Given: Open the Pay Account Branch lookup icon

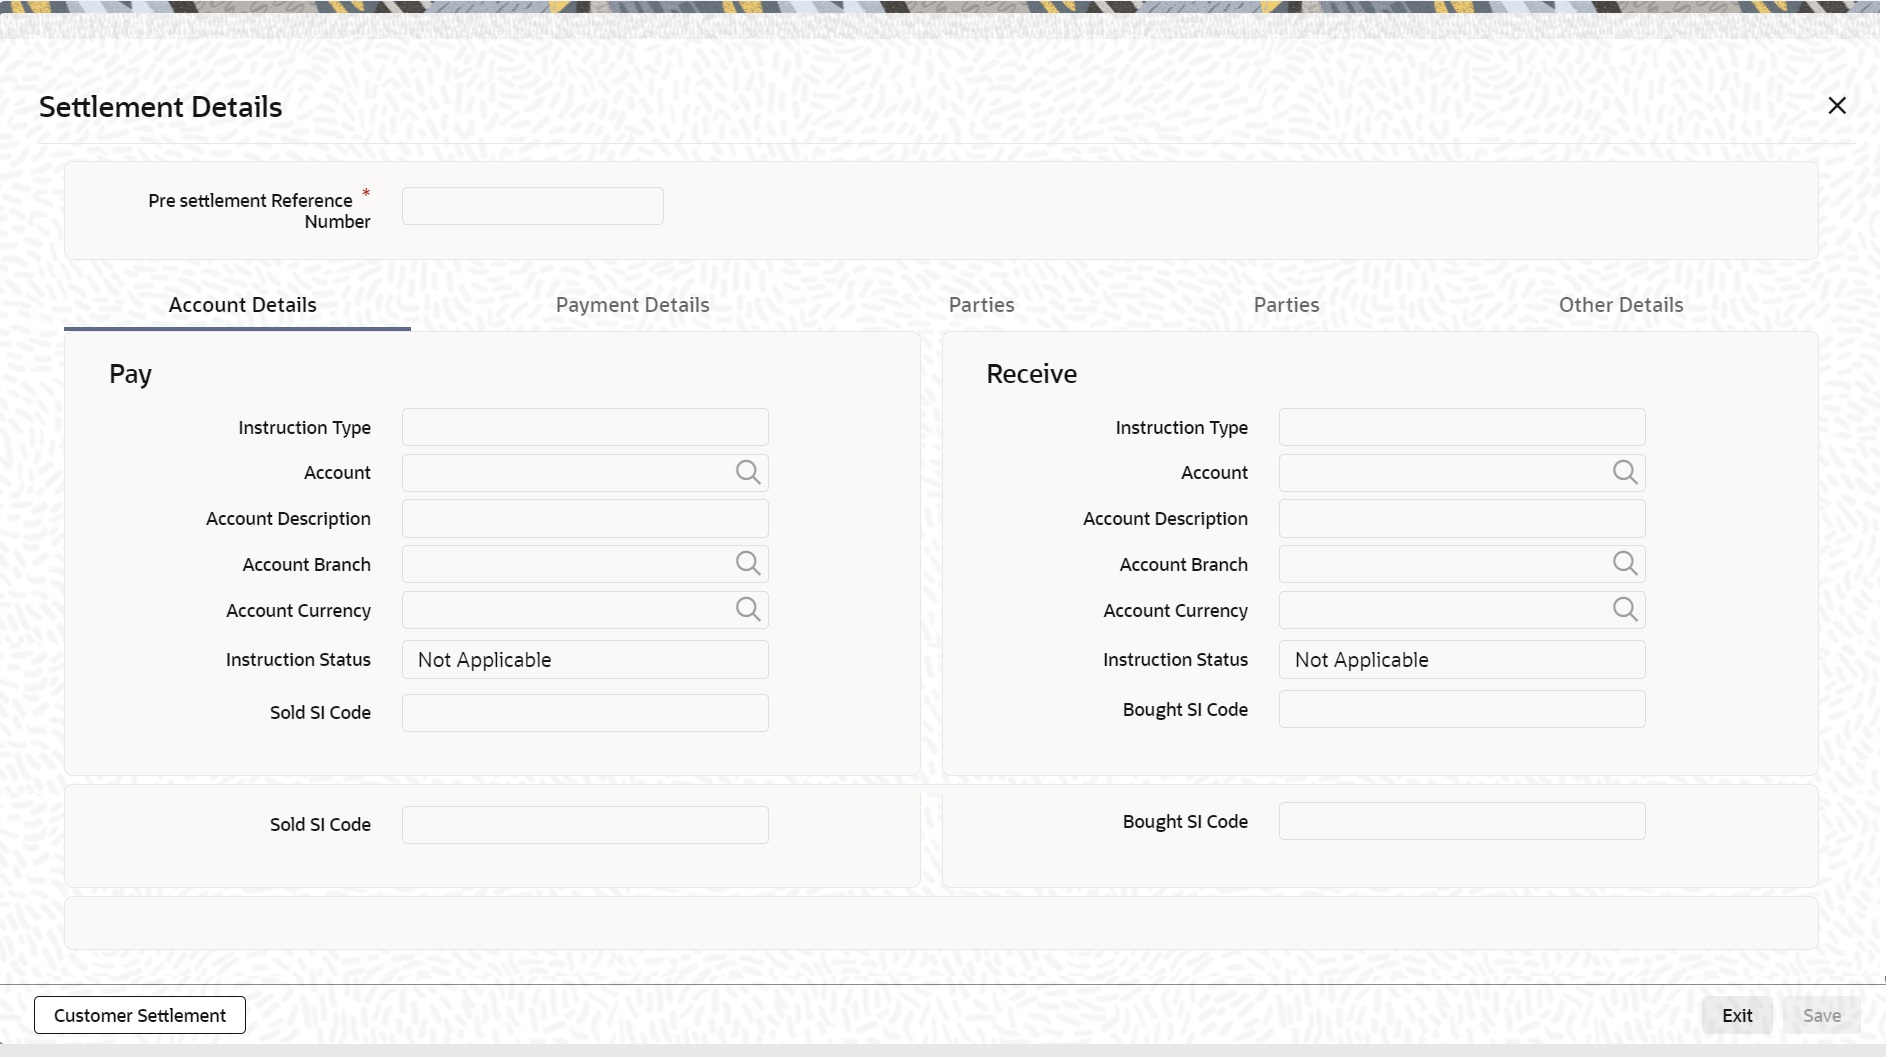Looking at the screenshot, I should (x=748, y=563).
